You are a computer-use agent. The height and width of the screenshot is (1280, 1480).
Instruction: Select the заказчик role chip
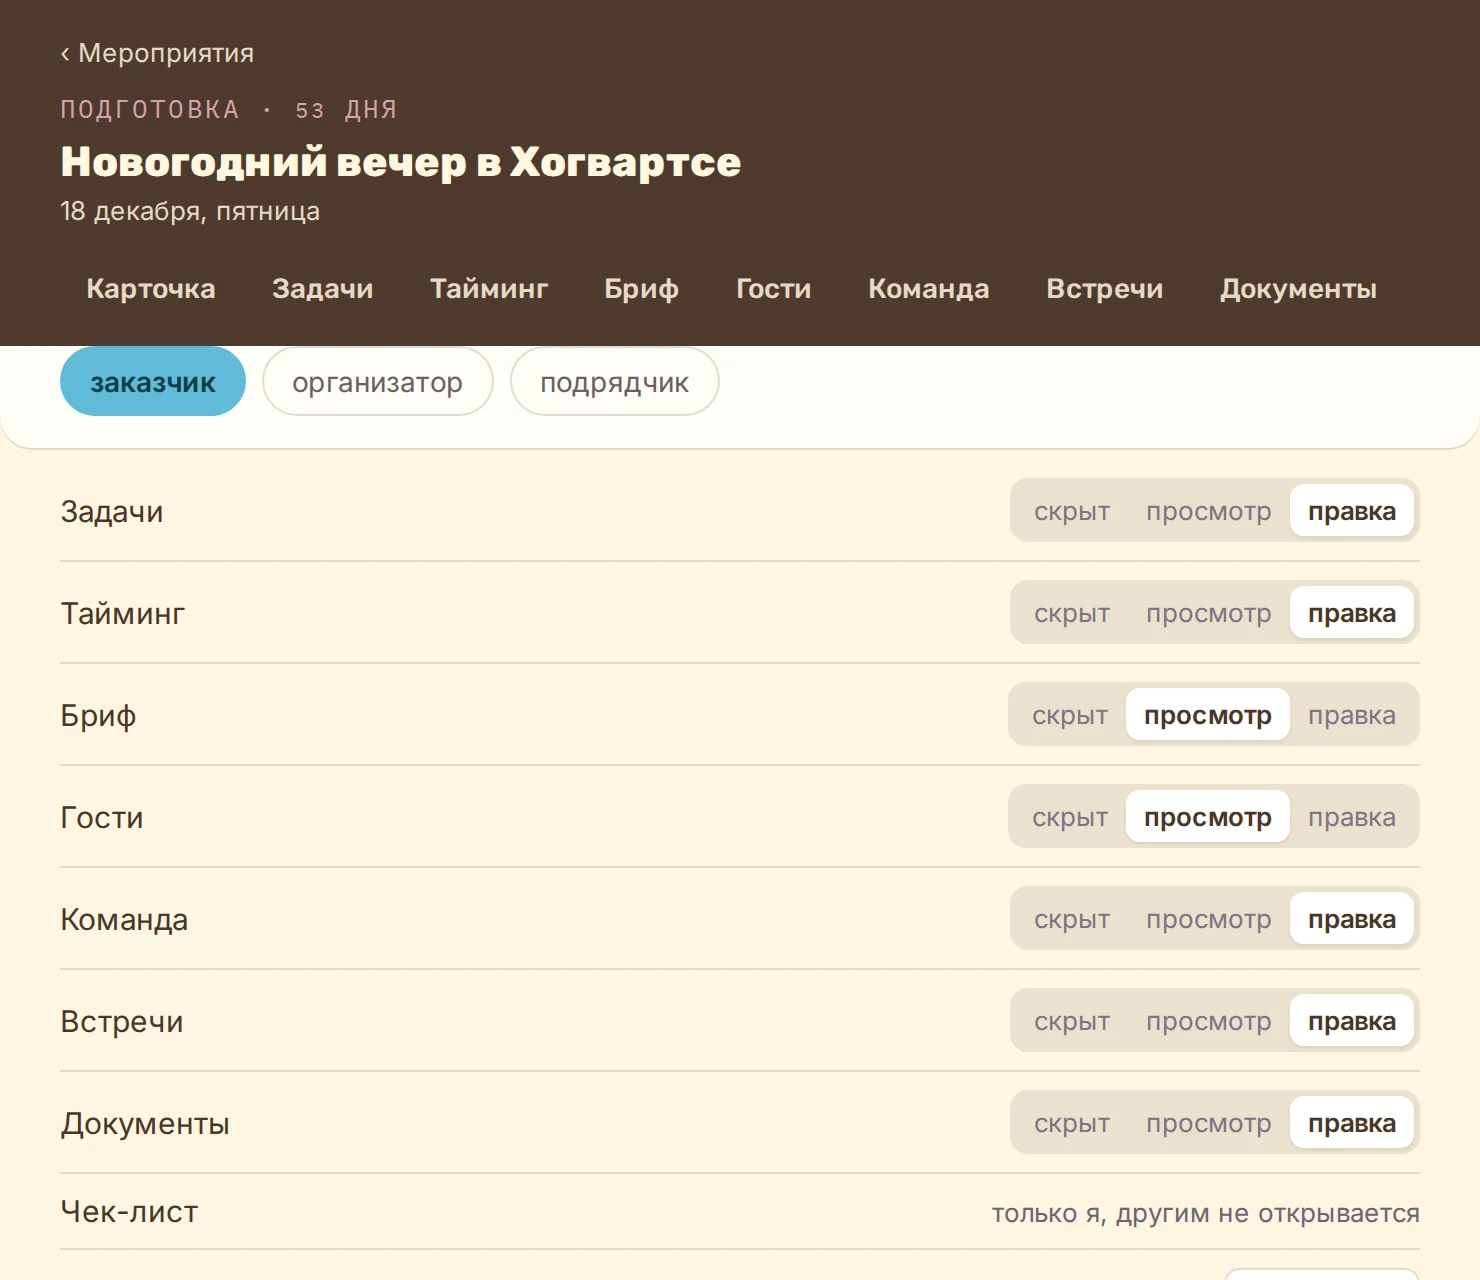click(x=153, y=382)
